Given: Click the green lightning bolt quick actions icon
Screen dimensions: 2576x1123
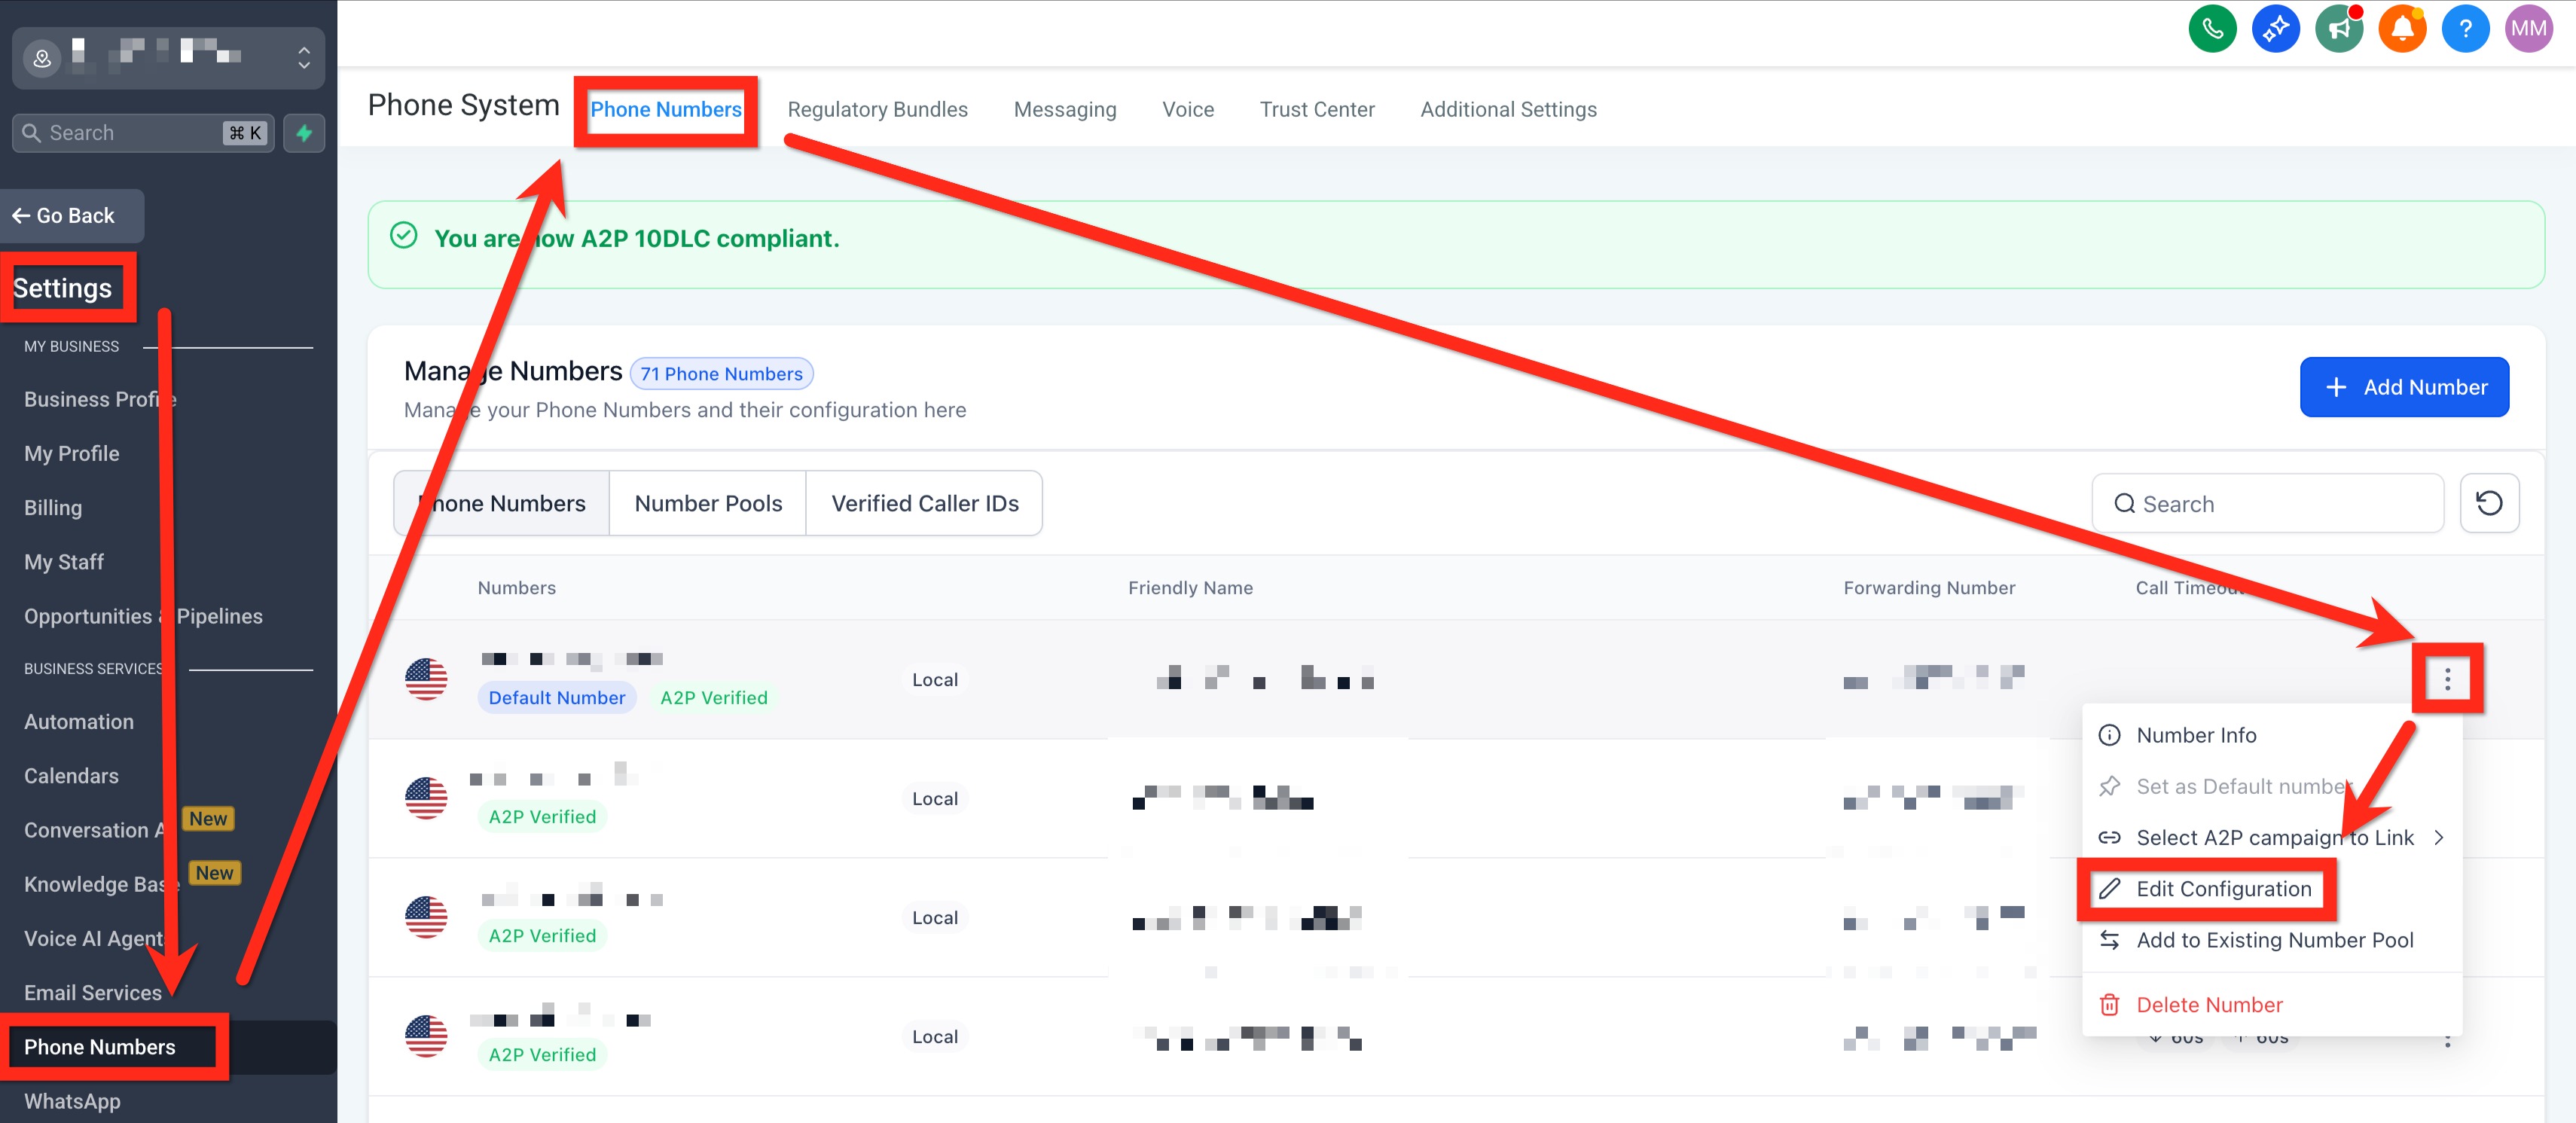Looking at the screenshot, I should [304, 133].
